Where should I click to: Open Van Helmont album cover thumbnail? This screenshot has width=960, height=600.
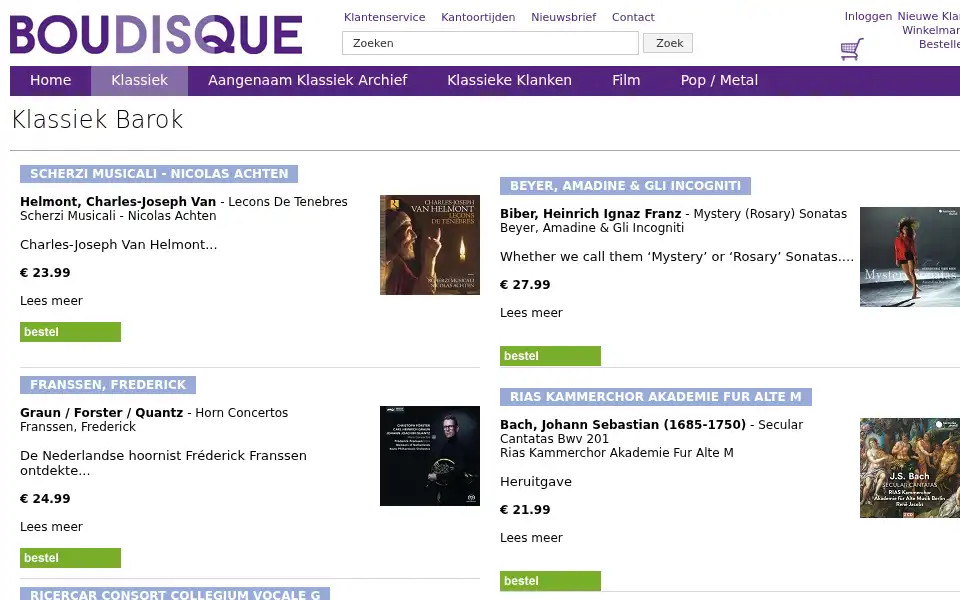430,245
